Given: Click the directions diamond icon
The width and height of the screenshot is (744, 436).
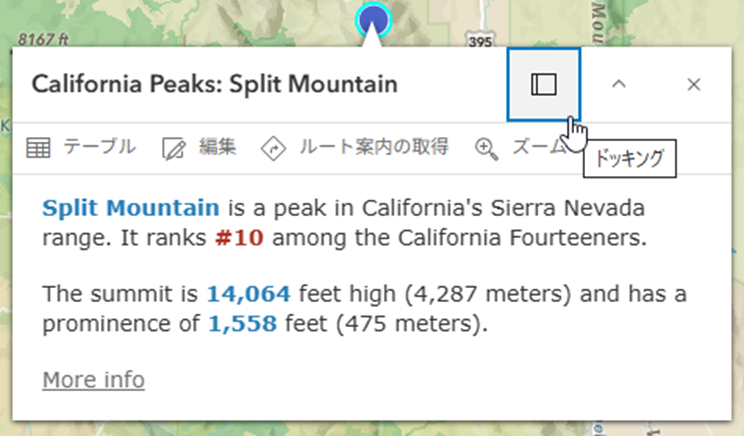Looking at the screenshot, I should [x=273, y=148].
